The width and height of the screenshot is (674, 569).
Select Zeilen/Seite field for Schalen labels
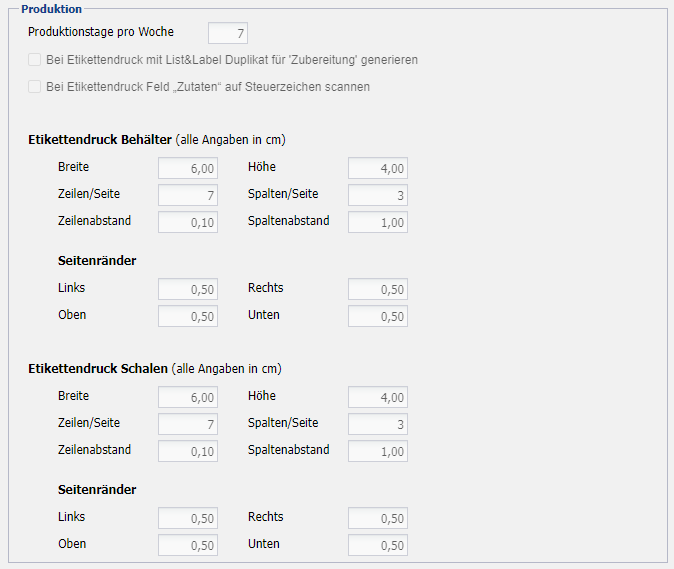[x=188, y=424]
